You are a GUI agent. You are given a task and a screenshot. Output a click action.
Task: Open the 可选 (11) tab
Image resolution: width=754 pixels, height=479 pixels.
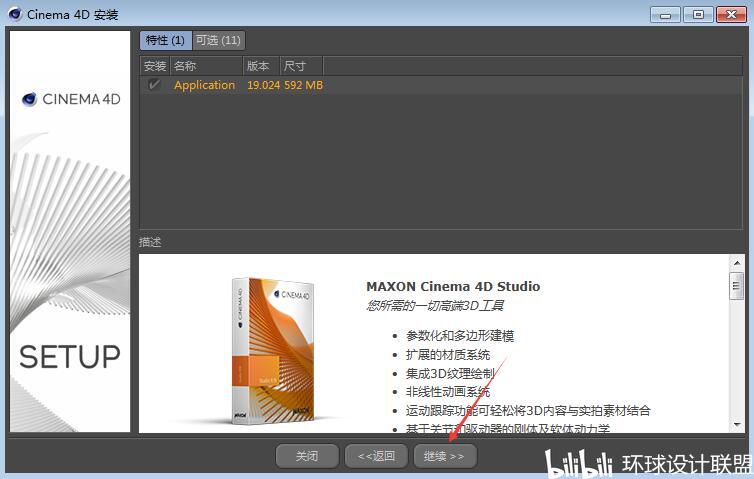pos(218,40)
